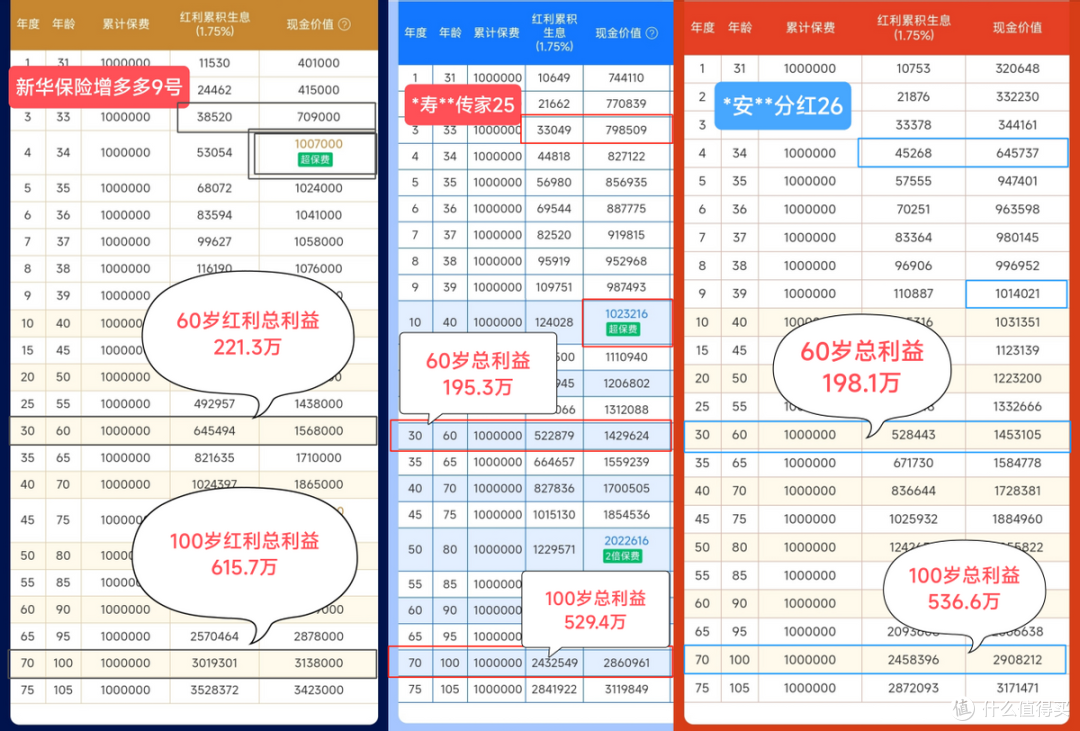Screen dimensions: 1080x731
Task: Select the cash value 320648
Action: click(x=1017, y=69)
